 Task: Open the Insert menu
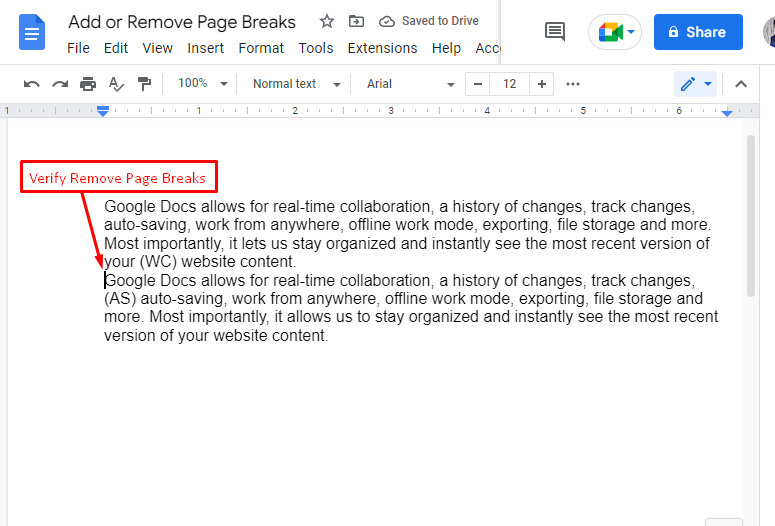point(205,48)
